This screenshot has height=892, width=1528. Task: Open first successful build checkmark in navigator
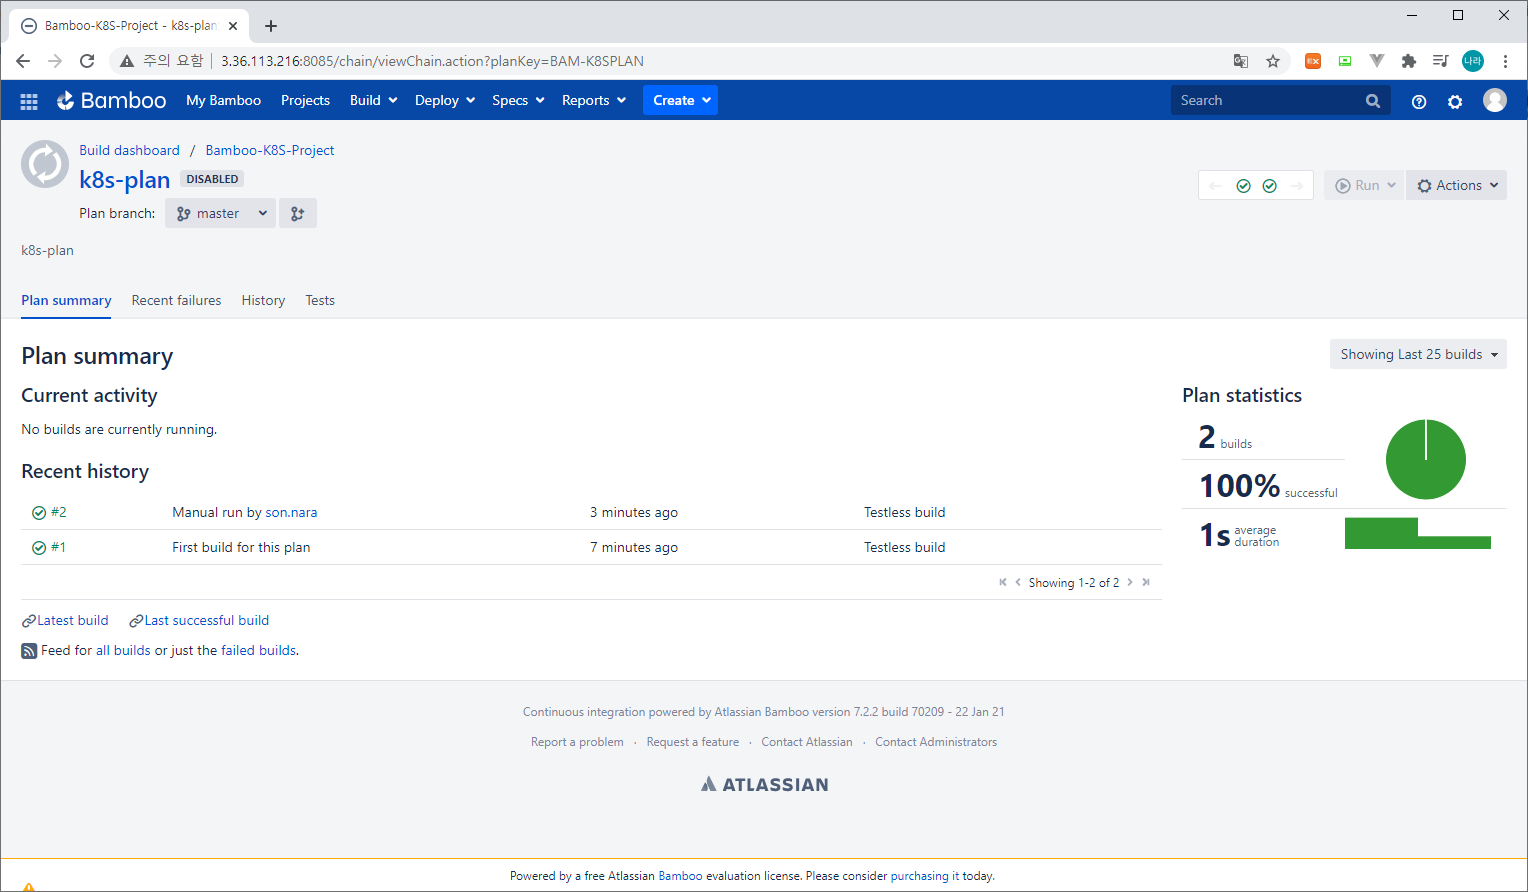(1243, 186)
